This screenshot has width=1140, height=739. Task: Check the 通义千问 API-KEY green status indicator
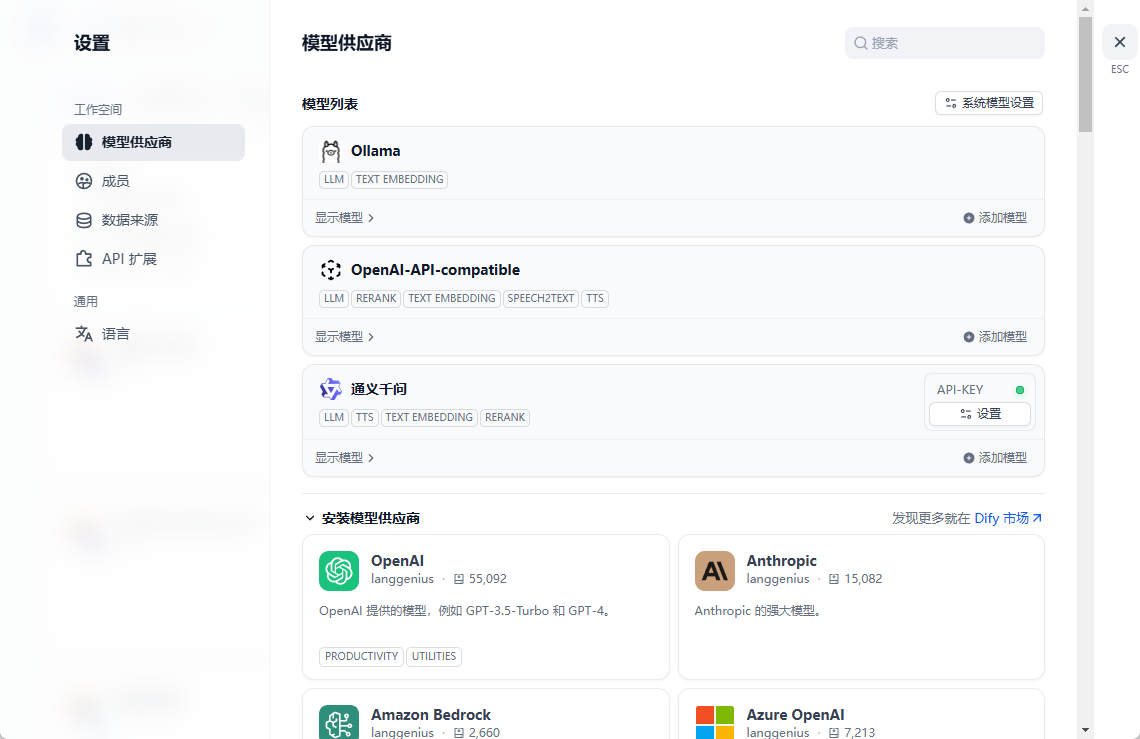(x=1021, y=389)
